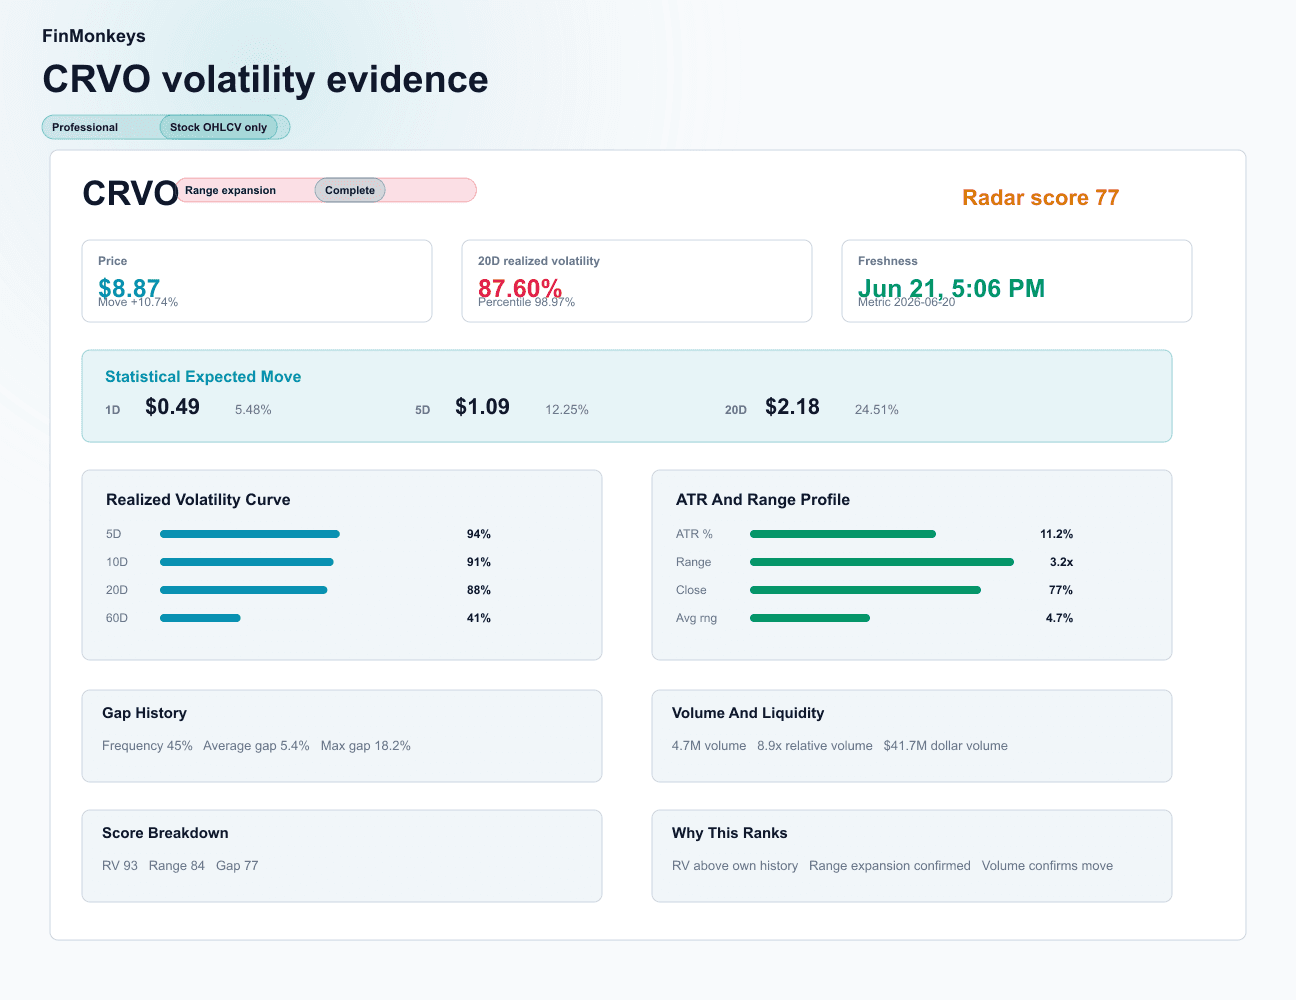The height and width of the screenshot is (1000, 1296).
Task: Click the Move +10.74% text
Action: pos(138,302)
